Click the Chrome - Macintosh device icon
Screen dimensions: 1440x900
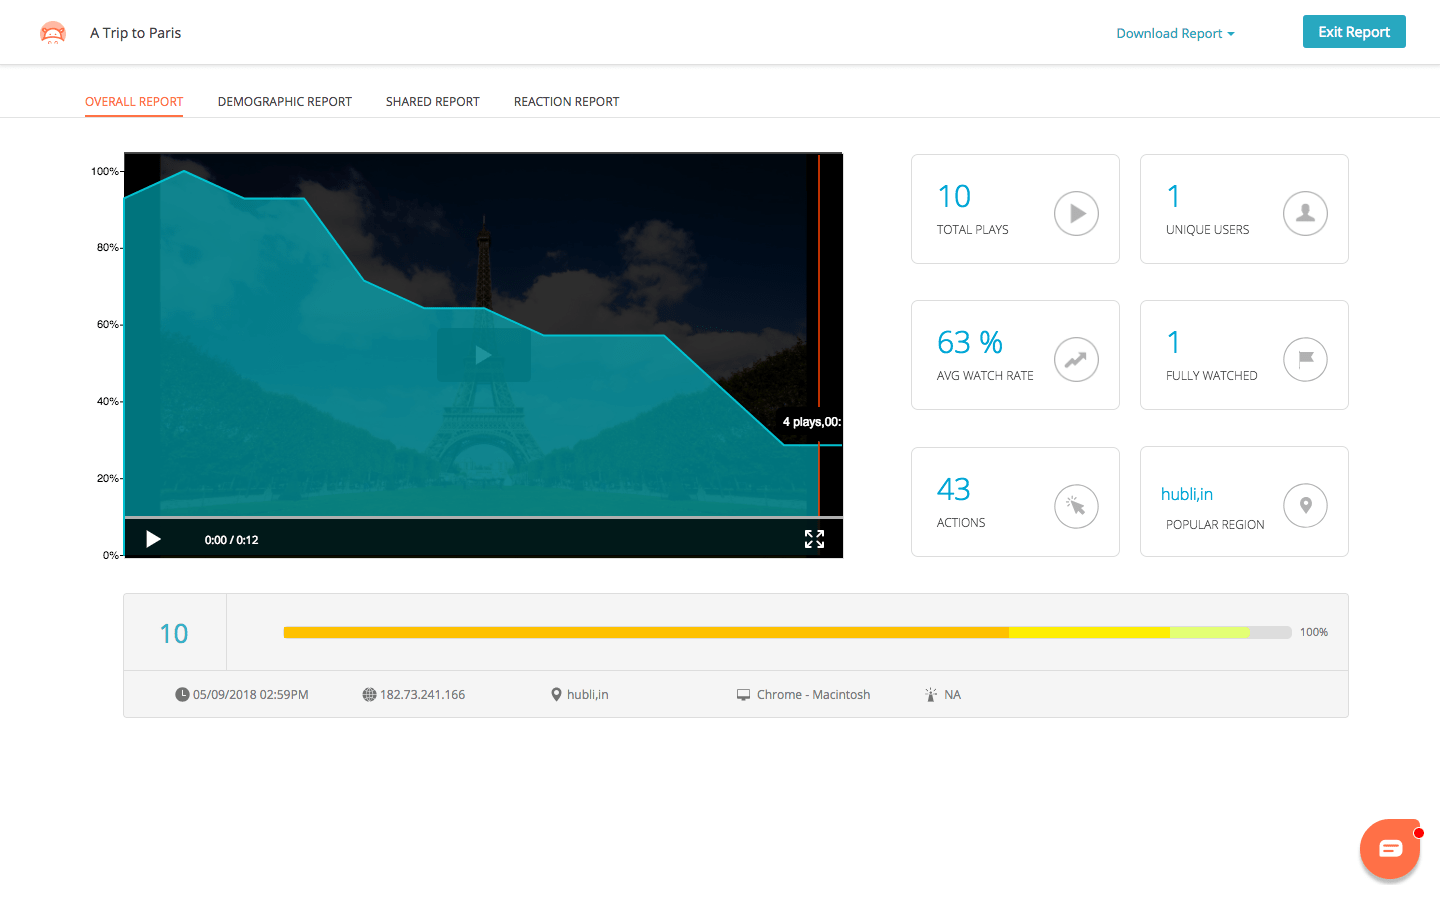coord(741,694)
